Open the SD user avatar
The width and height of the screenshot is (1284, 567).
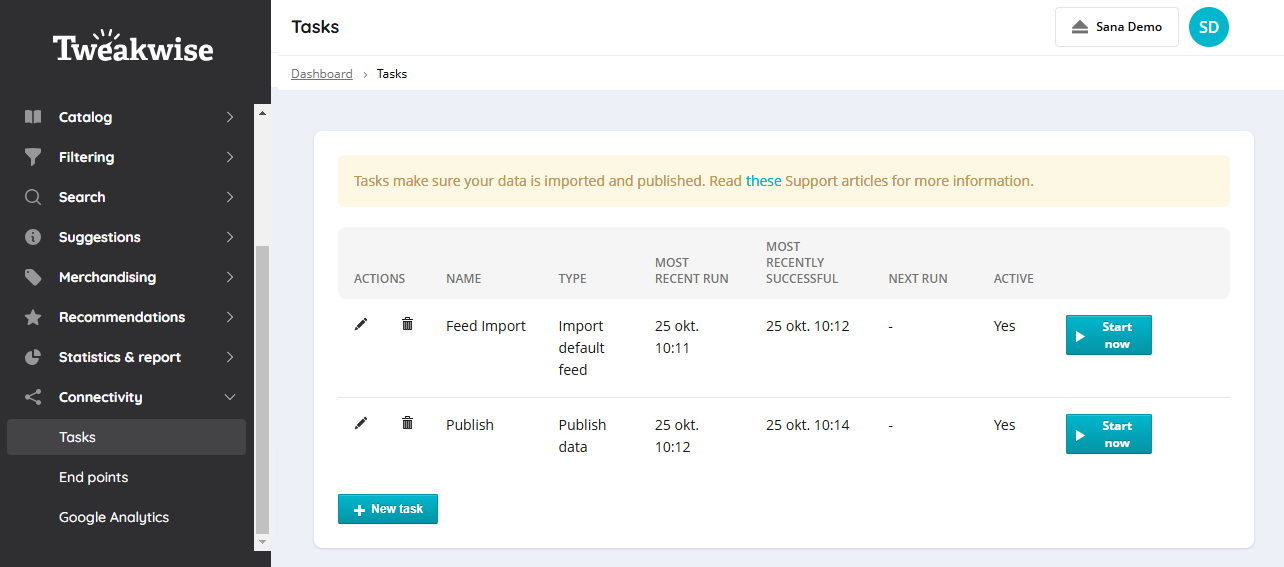1209,27
